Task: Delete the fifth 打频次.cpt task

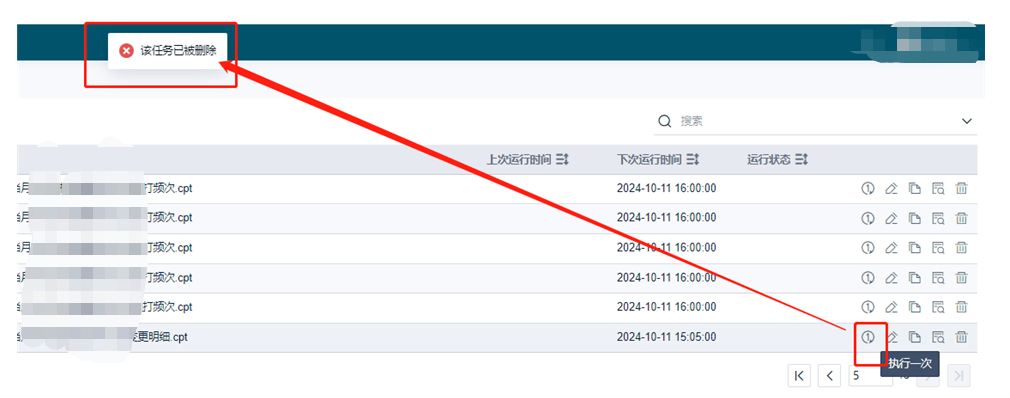Action: [961, 307]
